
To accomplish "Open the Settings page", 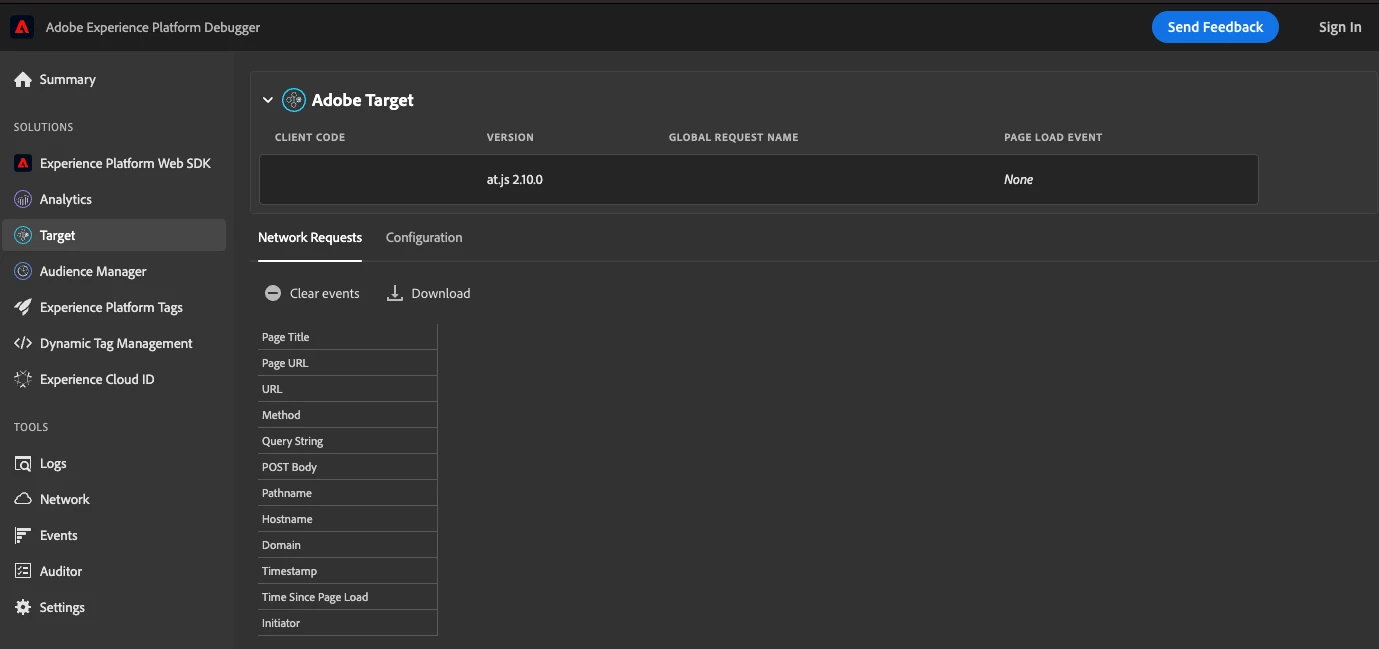I will pos(114,608).
